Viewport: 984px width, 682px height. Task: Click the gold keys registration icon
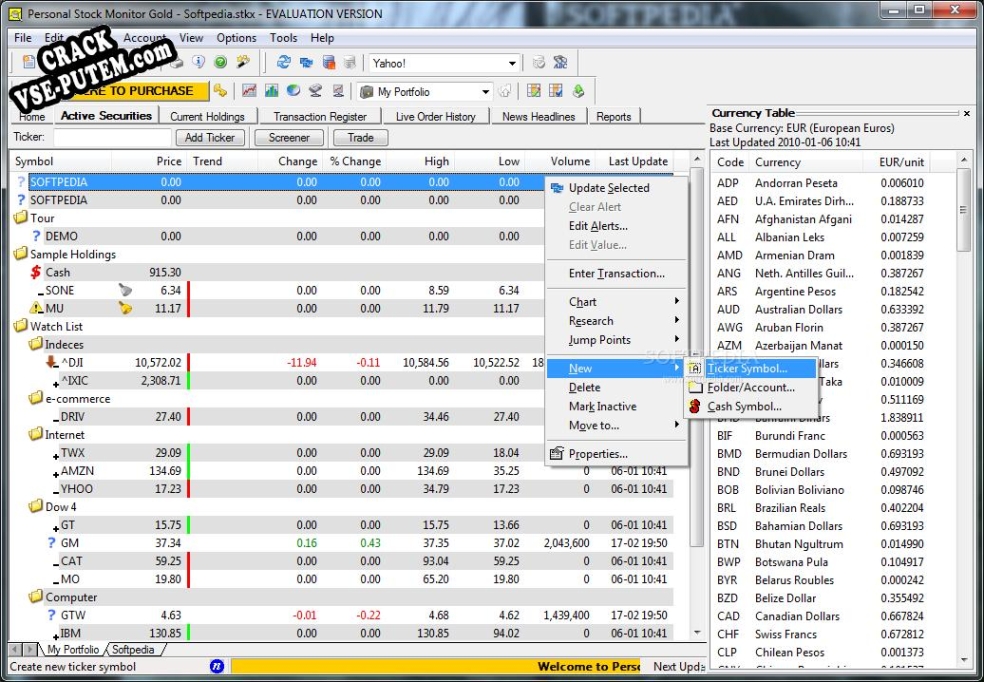[220, 90]
